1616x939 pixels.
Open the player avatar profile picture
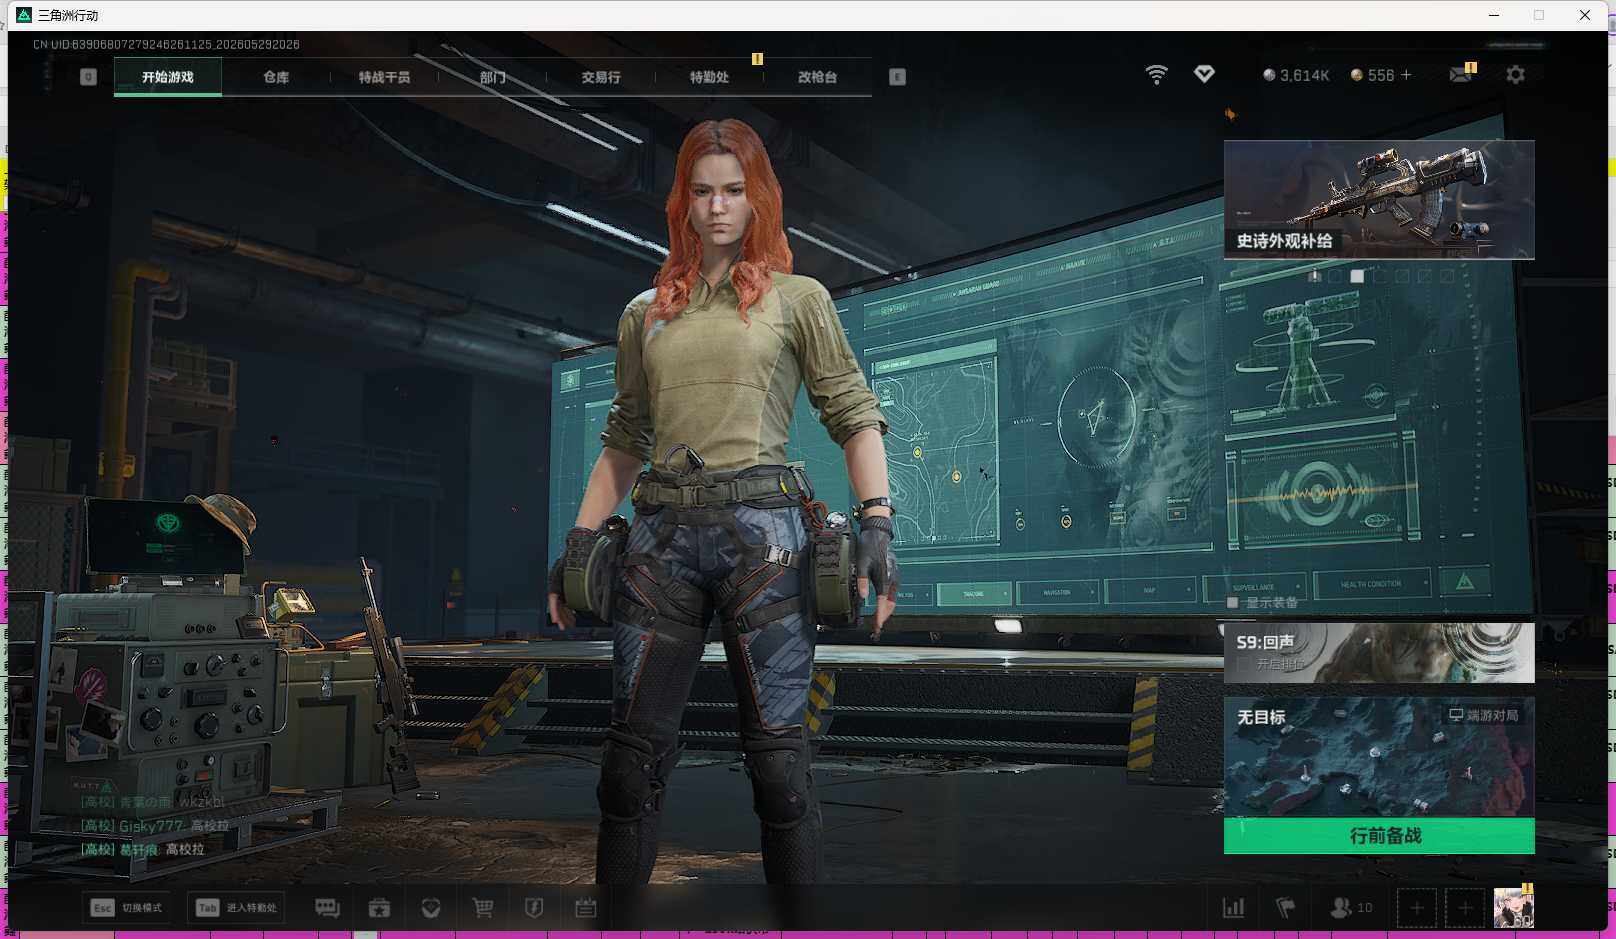(x=1513, y=908)
